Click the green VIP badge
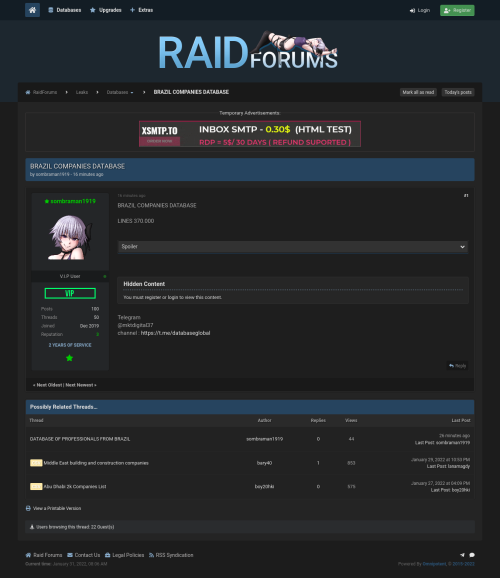This screenshot has height=578, width=500. pos(70,293)
